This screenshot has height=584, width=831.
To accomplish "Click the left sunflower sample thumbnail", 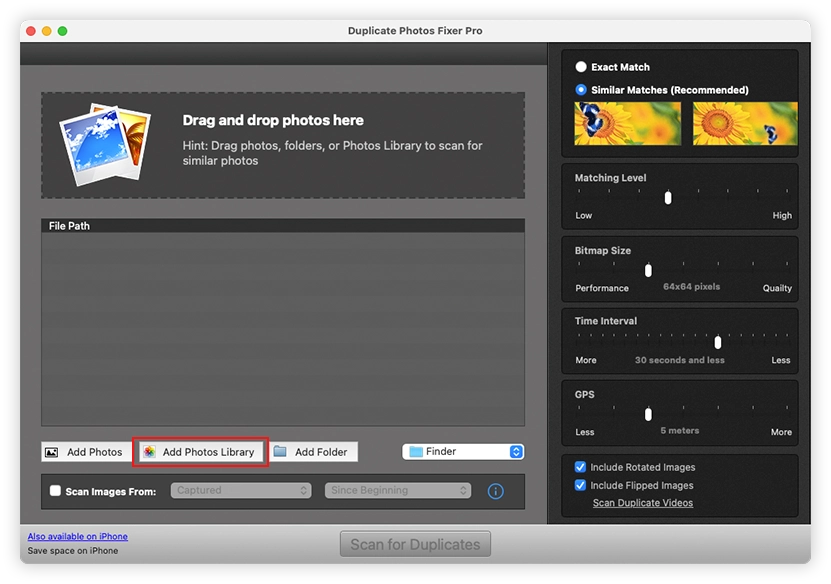I will click(627, 123).
